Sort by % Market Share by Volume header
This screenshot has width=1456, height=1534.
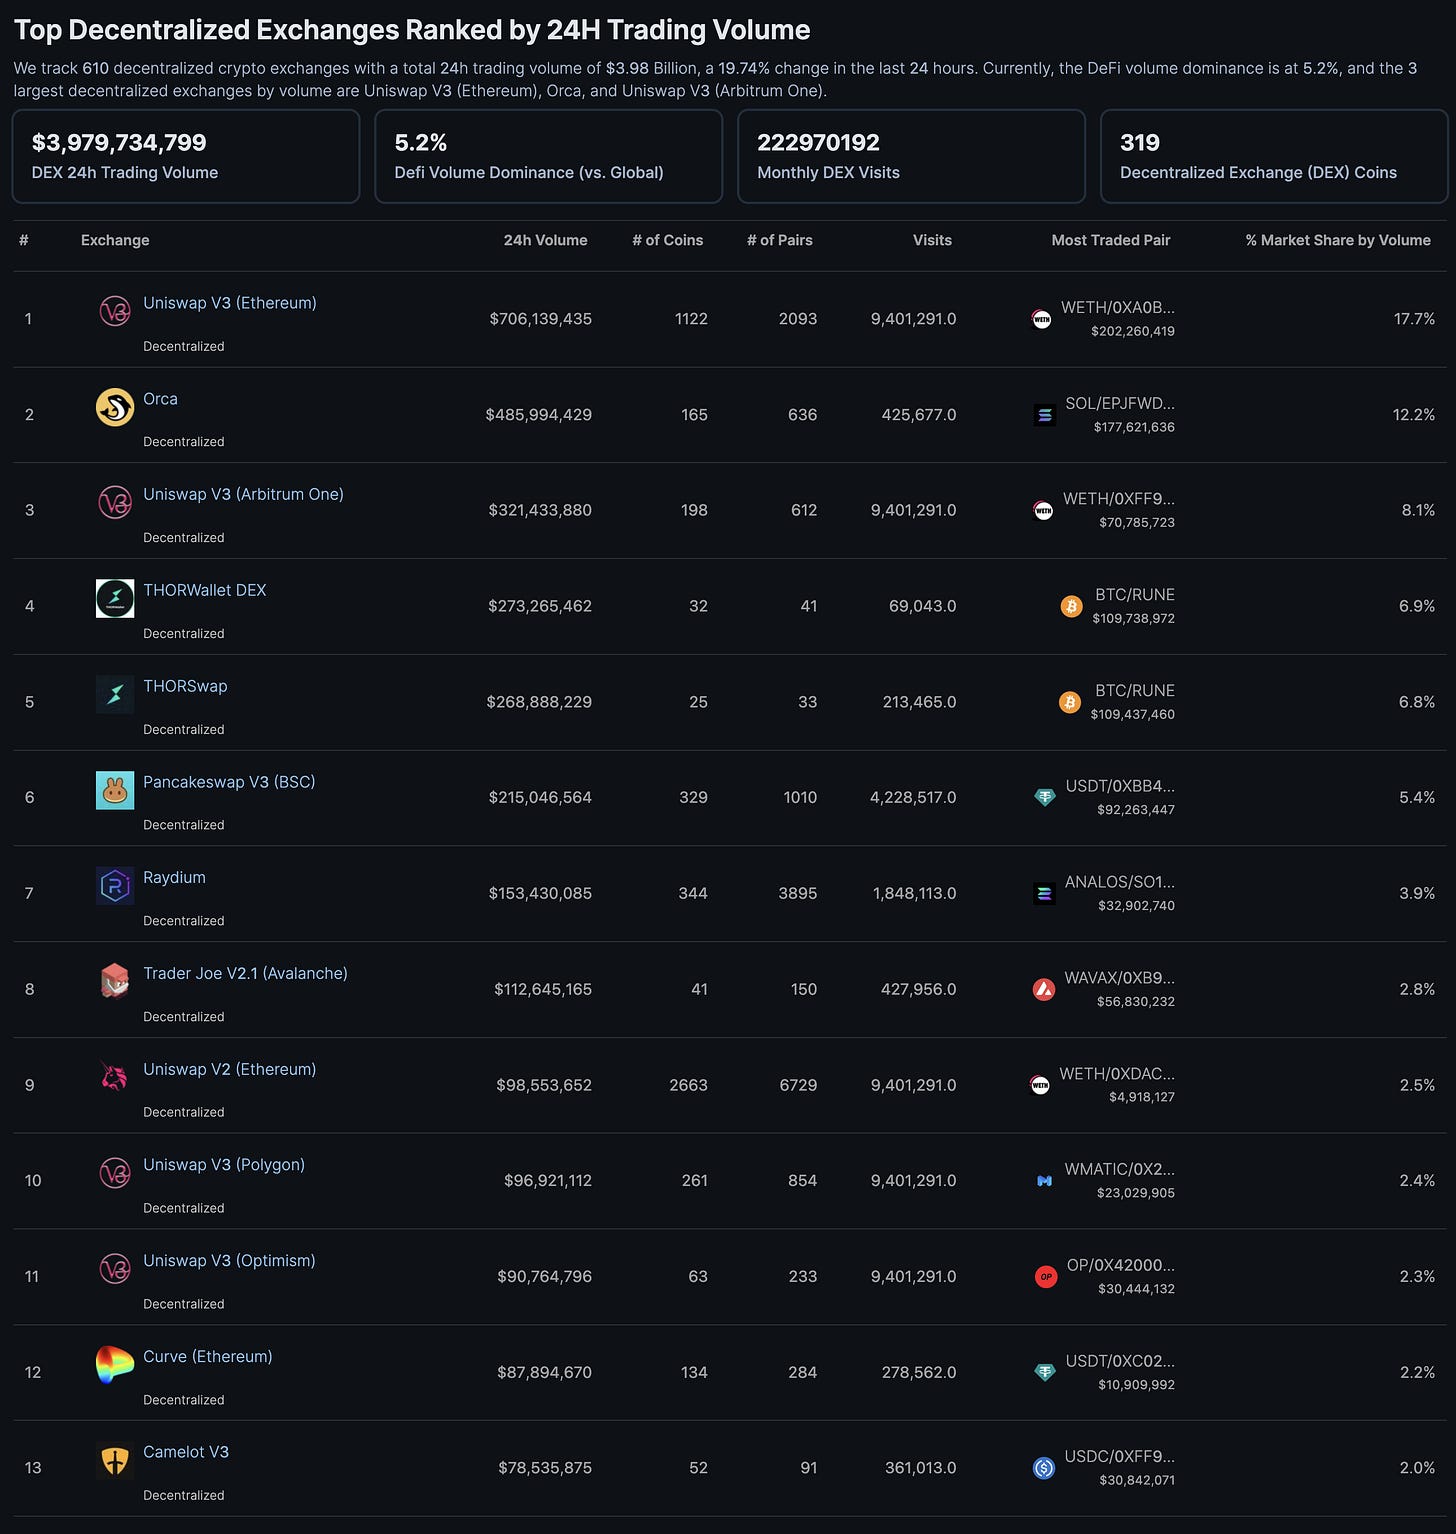pyautogui.click(x=1338, y=240)
